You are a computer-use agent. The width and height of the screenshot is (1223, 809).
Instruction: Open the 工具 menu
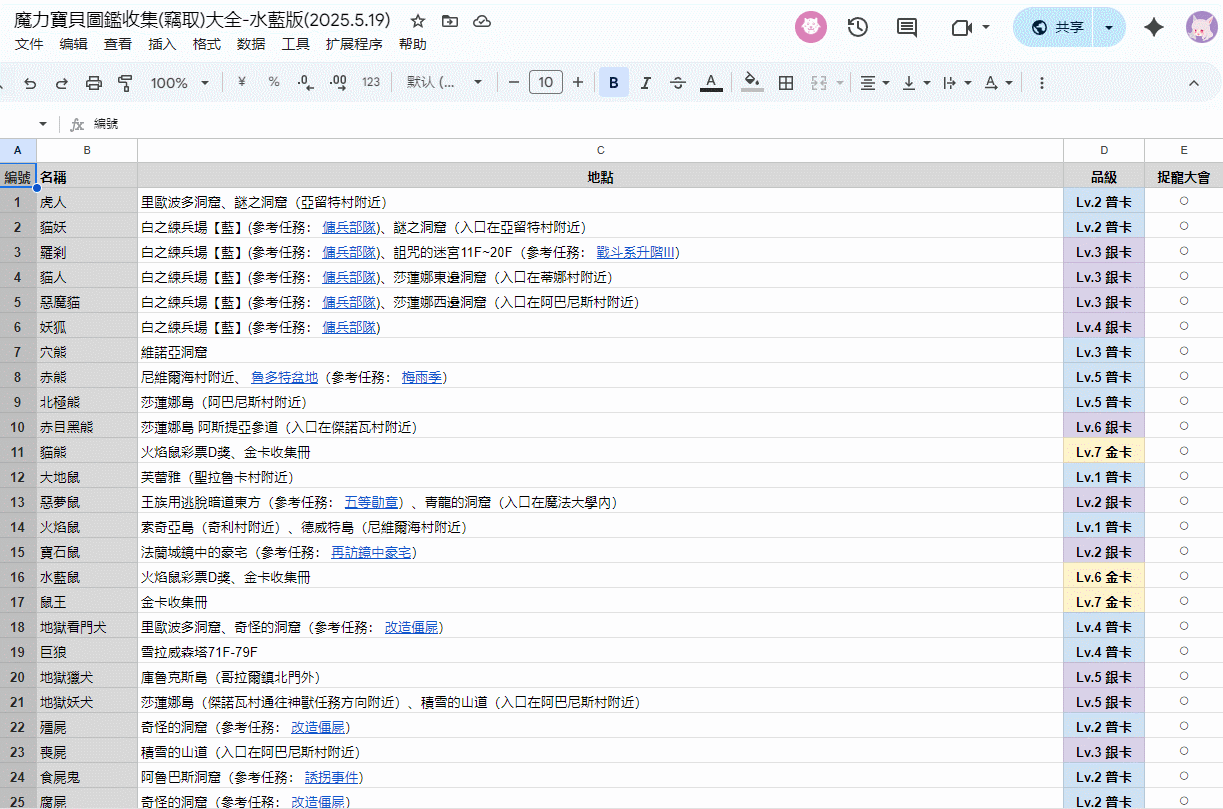296,44
